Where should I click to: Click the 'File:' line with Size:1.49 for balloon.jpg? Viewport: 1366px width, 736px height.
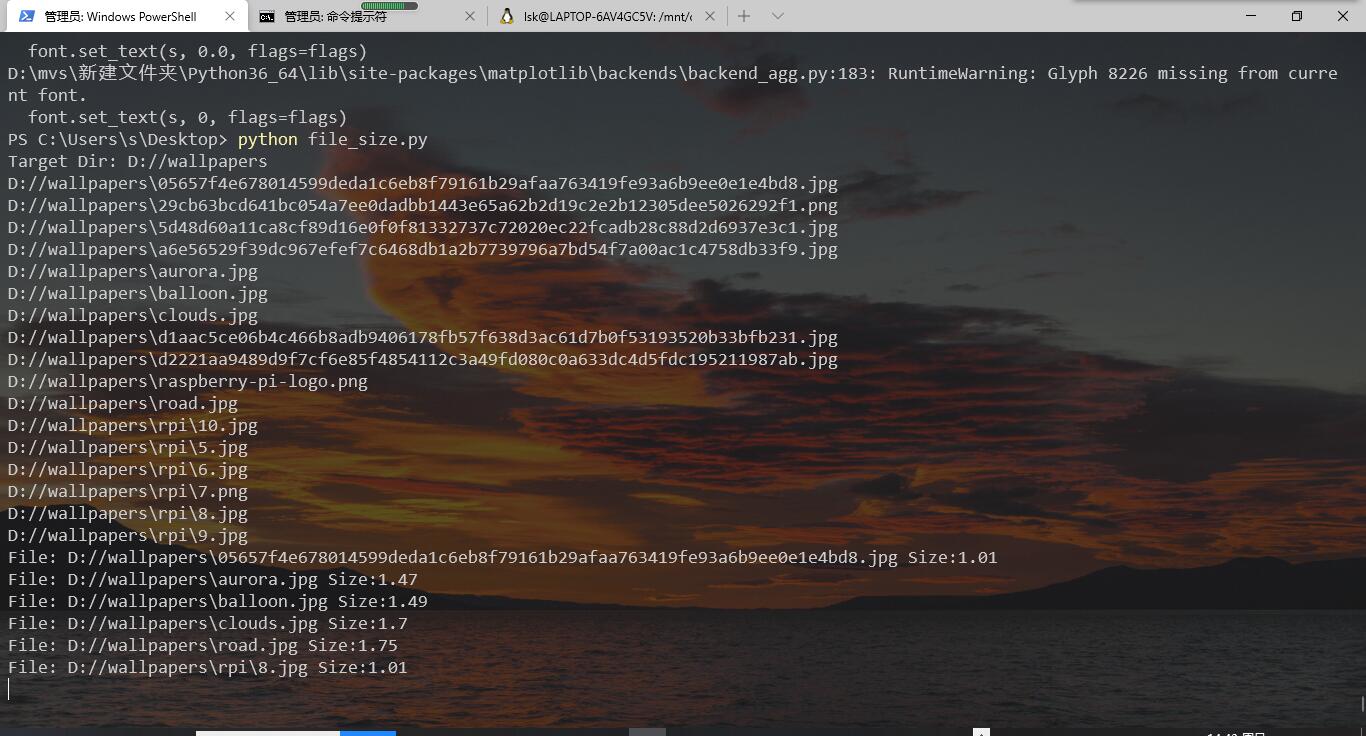pos(218,601)
